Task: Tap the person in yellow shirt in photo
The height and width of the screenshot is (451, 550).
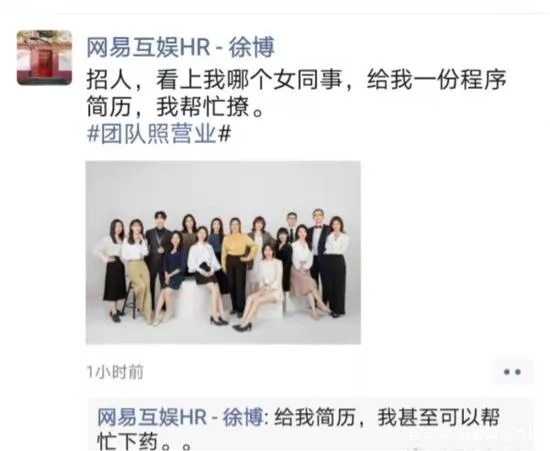Action: click(237, 267)
